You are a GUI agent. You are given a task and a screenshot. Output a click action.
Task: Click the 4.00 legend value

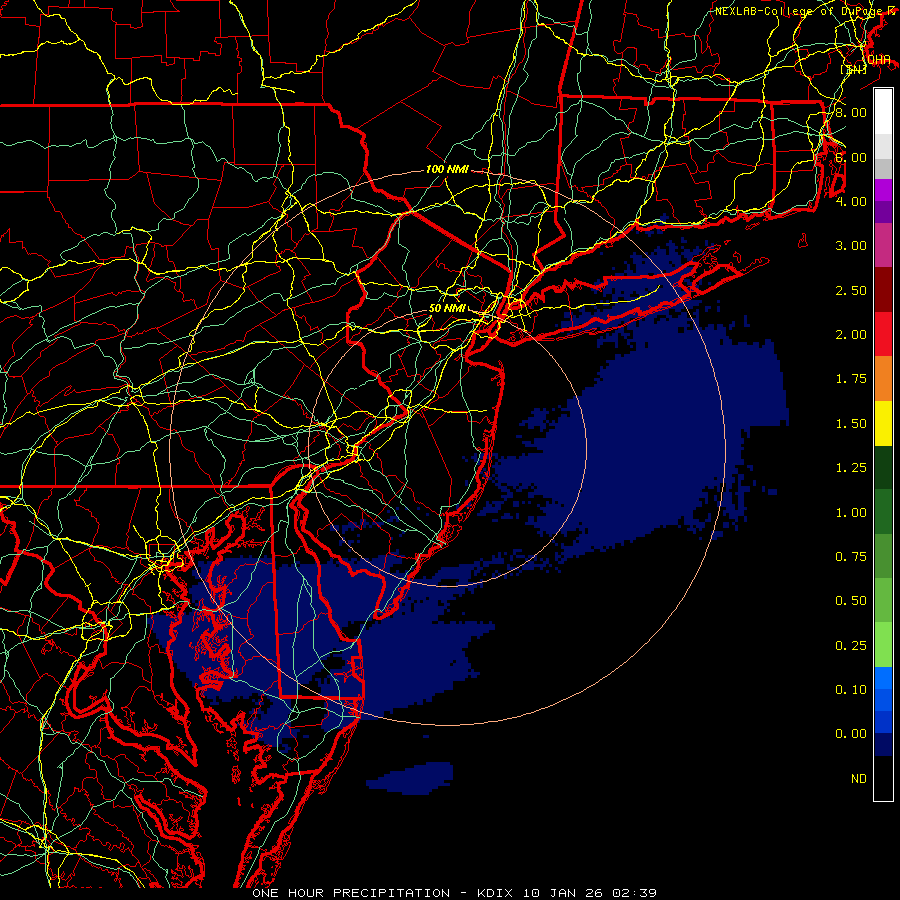(851, 201)
